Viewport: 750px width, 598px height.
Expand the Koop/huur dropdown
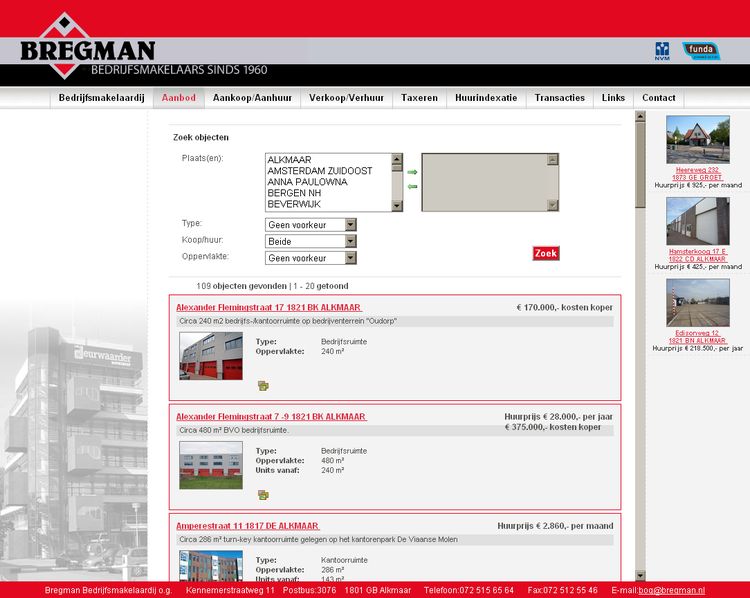point(310,241)
